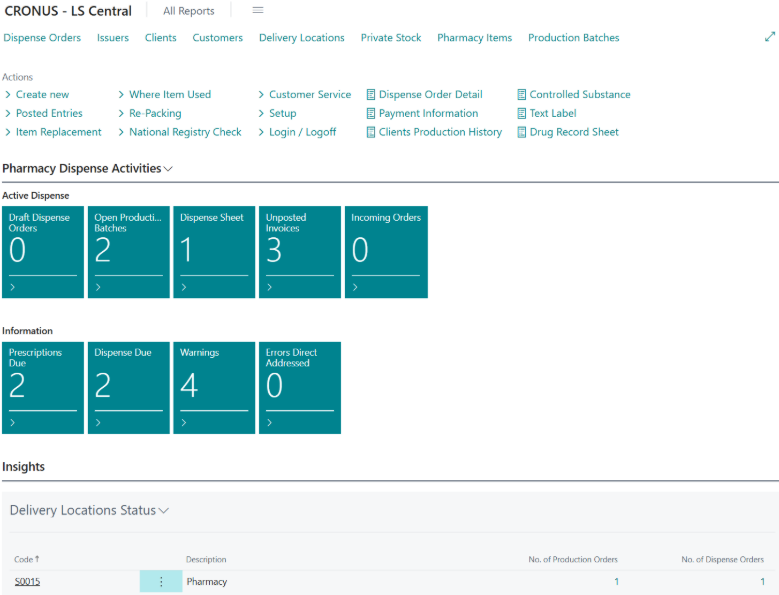Screen dimensions: 779x595
Task: Click the three-dot menu for row S0015
Action: [161, 582]
